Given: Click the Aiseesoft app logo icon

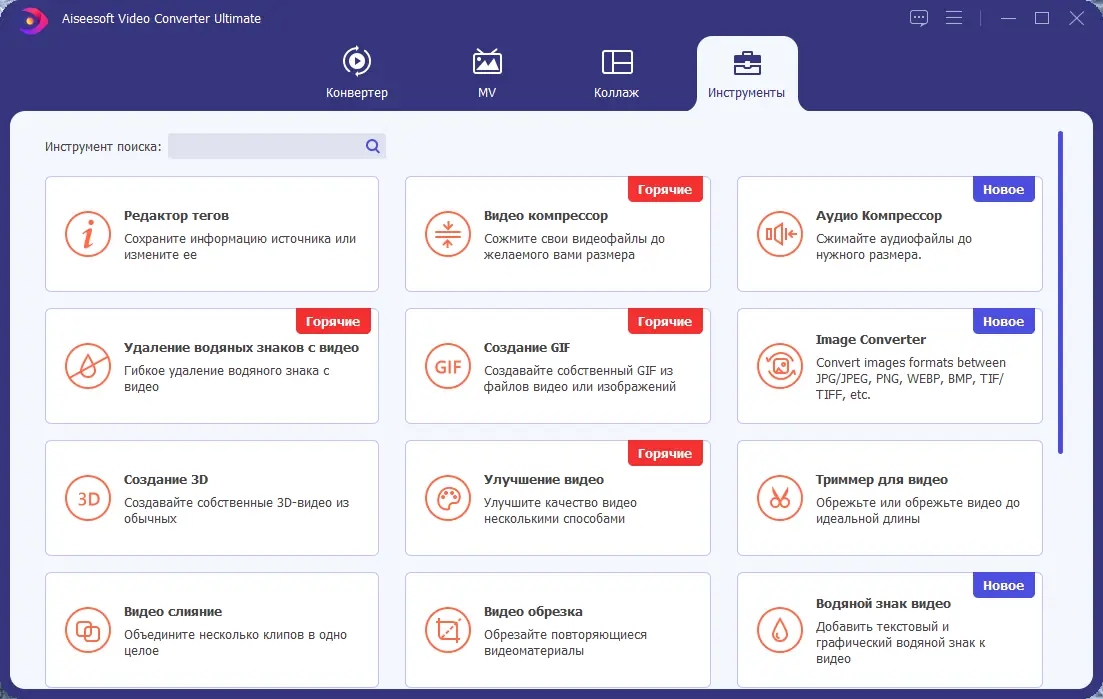Looking at the screenshot, I should (32, 19).
